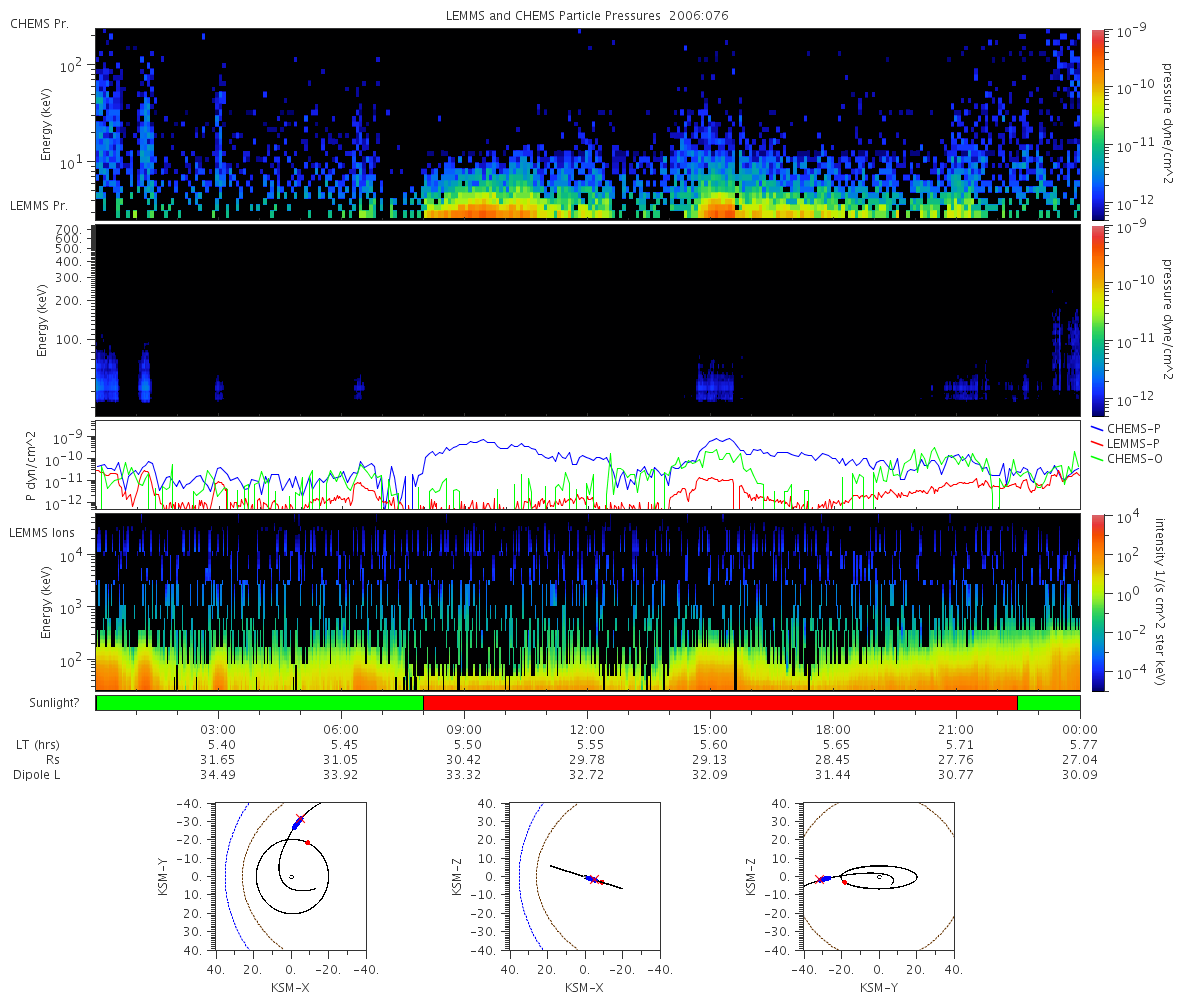The width and height of the screenshot is (1200, 1000).
Task: Click the CHEMS Pr. panel label
Action: pos(39,23)
